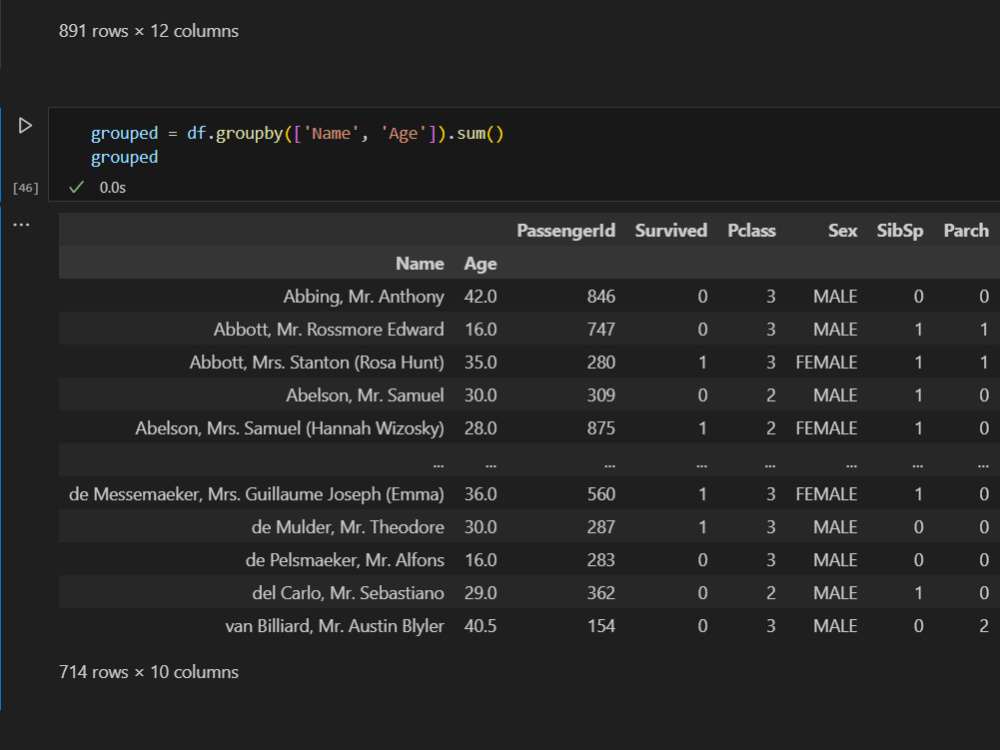Click age 28.0 in Hannah Wizosky row

tap(480, 428)
